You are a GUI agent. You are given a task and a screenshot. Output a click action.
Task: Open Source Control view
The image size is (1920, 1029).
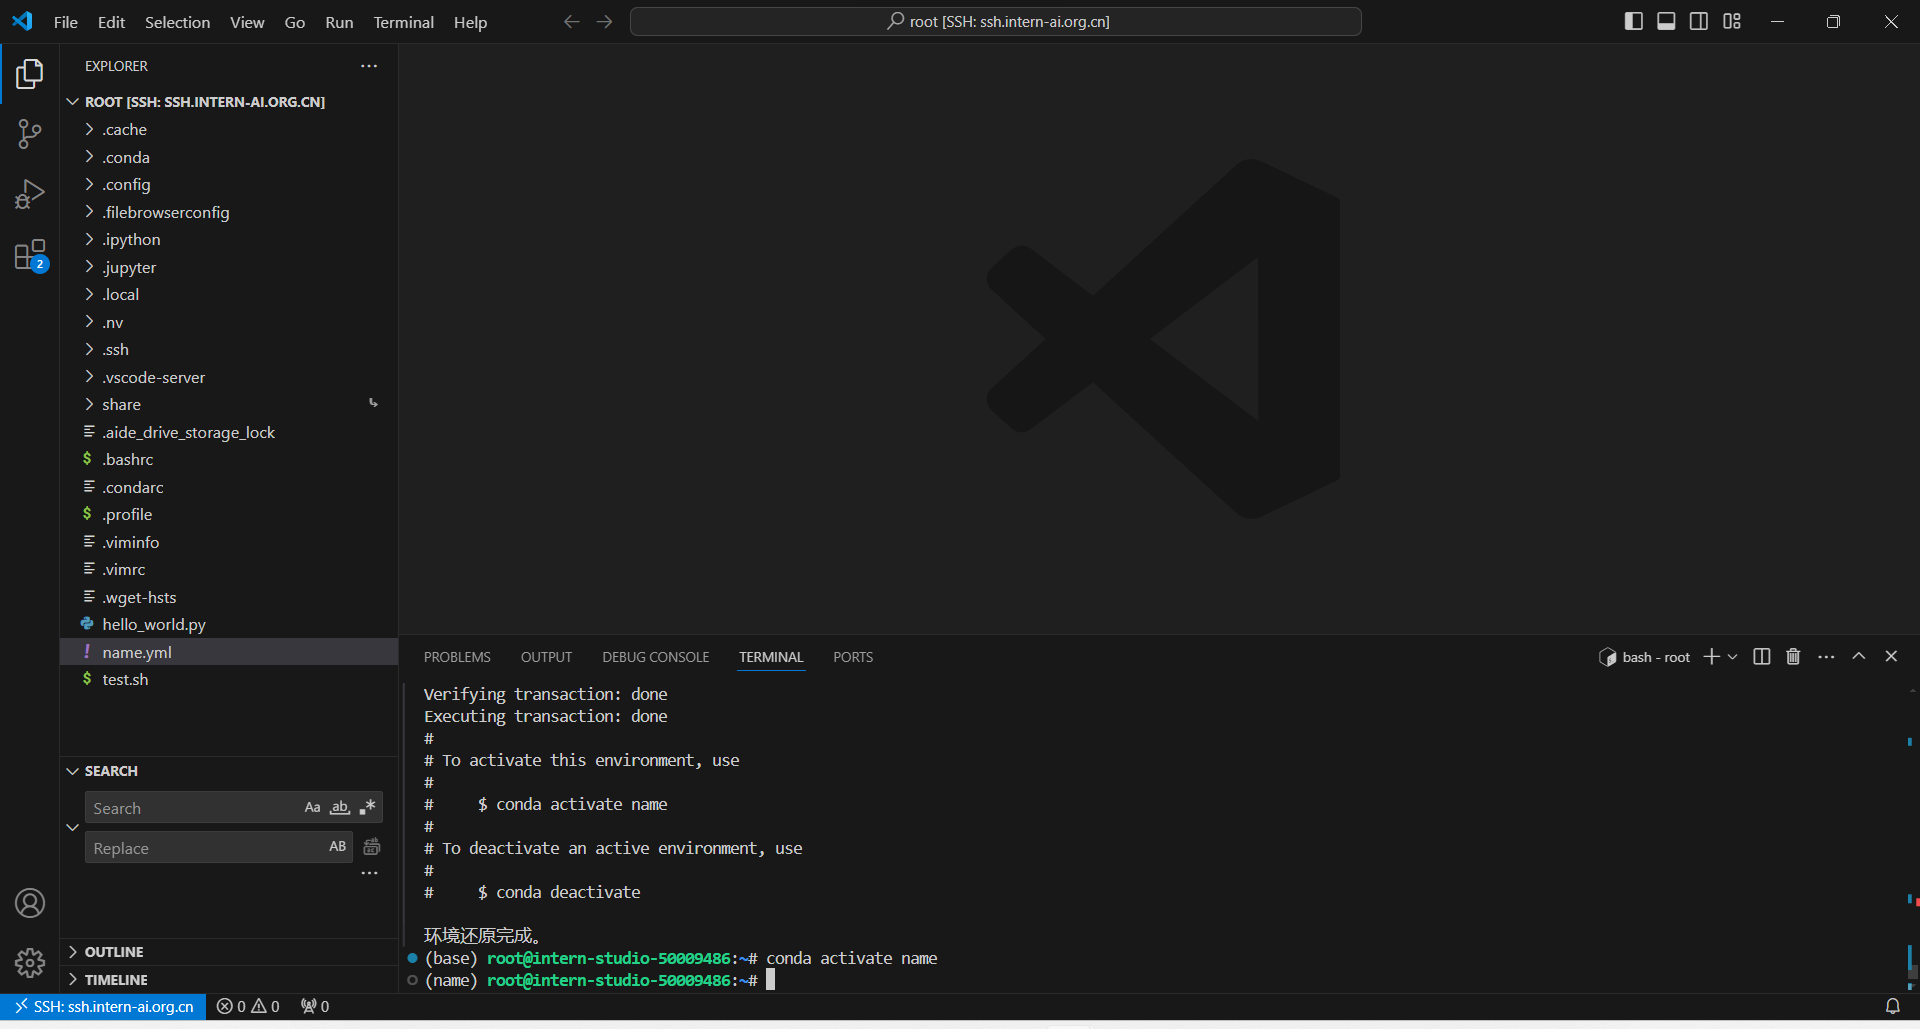coord(30,134)
